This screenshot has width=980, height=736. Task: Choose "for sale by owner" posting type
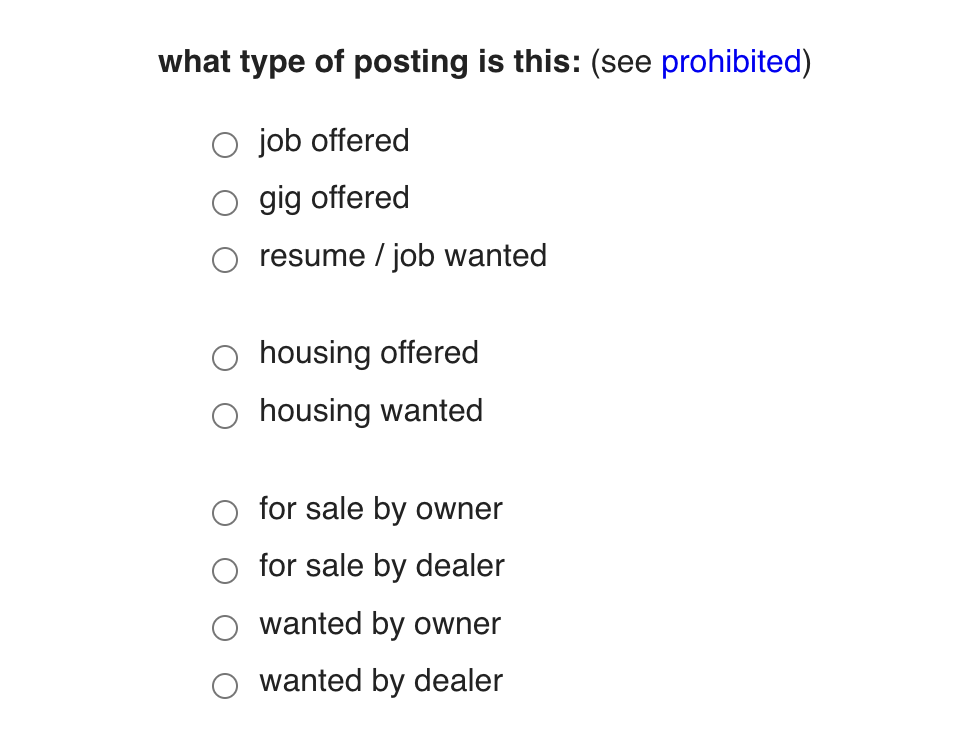click(x=224, y=512)
